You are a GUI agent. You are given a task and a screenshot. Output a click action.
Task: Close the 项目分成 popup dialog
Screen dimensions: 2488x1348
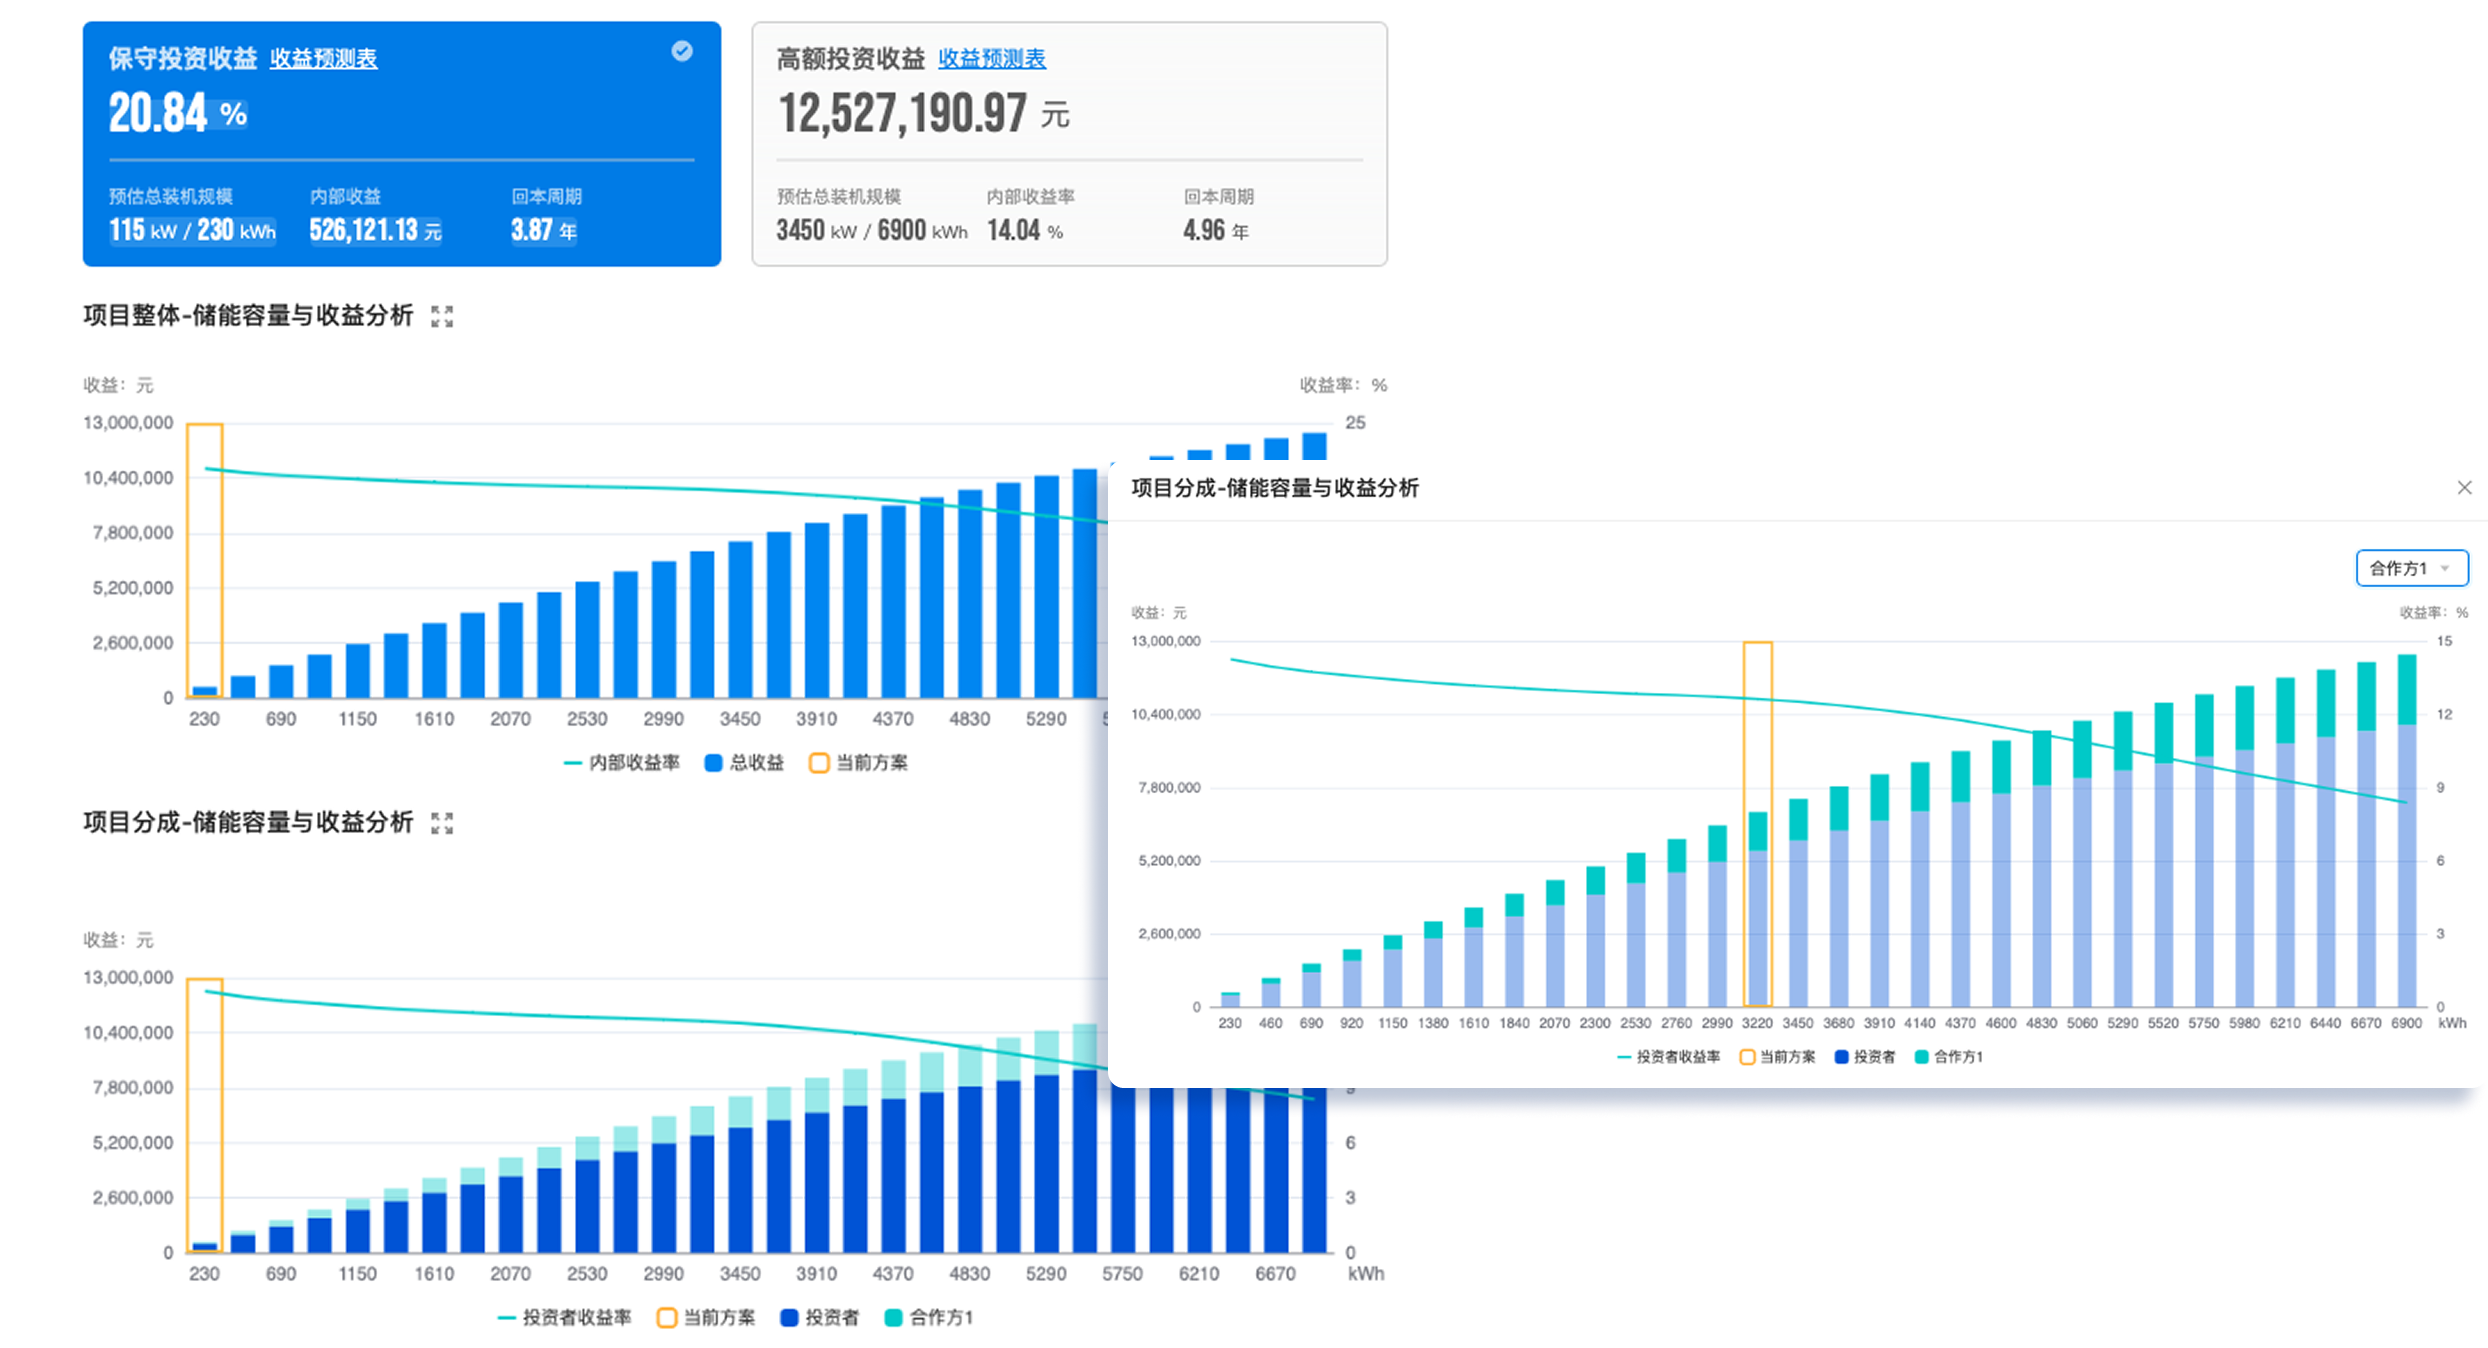pos(2464,488)
